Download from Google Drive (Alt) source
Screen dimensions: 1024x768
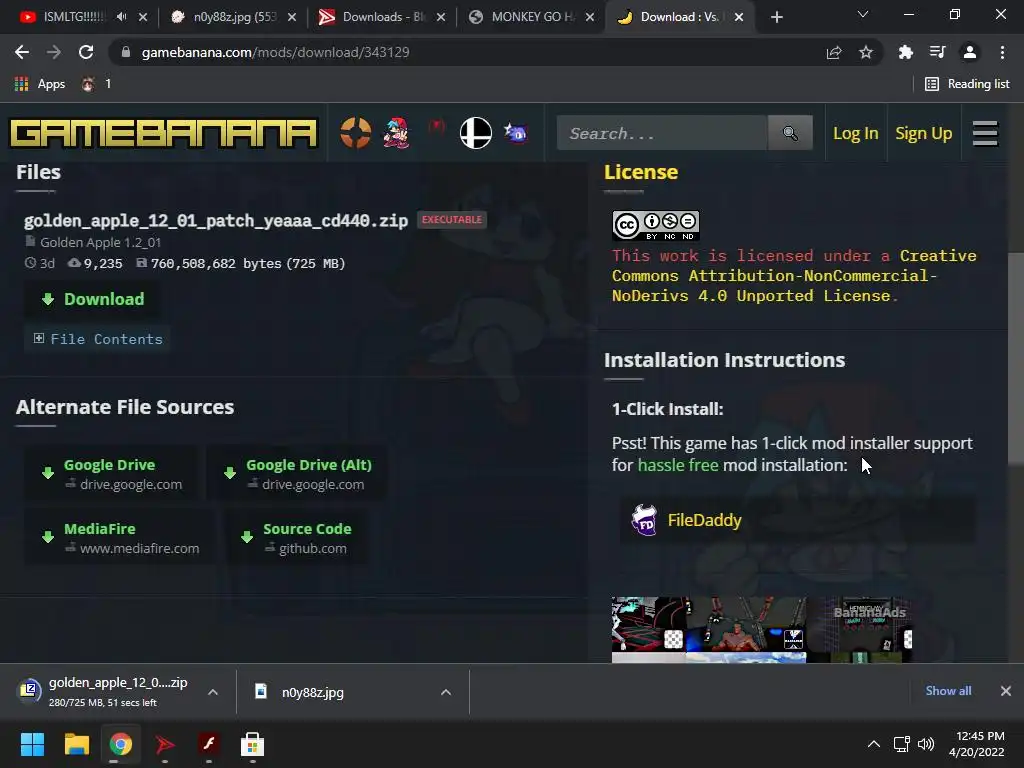(298, 474)
